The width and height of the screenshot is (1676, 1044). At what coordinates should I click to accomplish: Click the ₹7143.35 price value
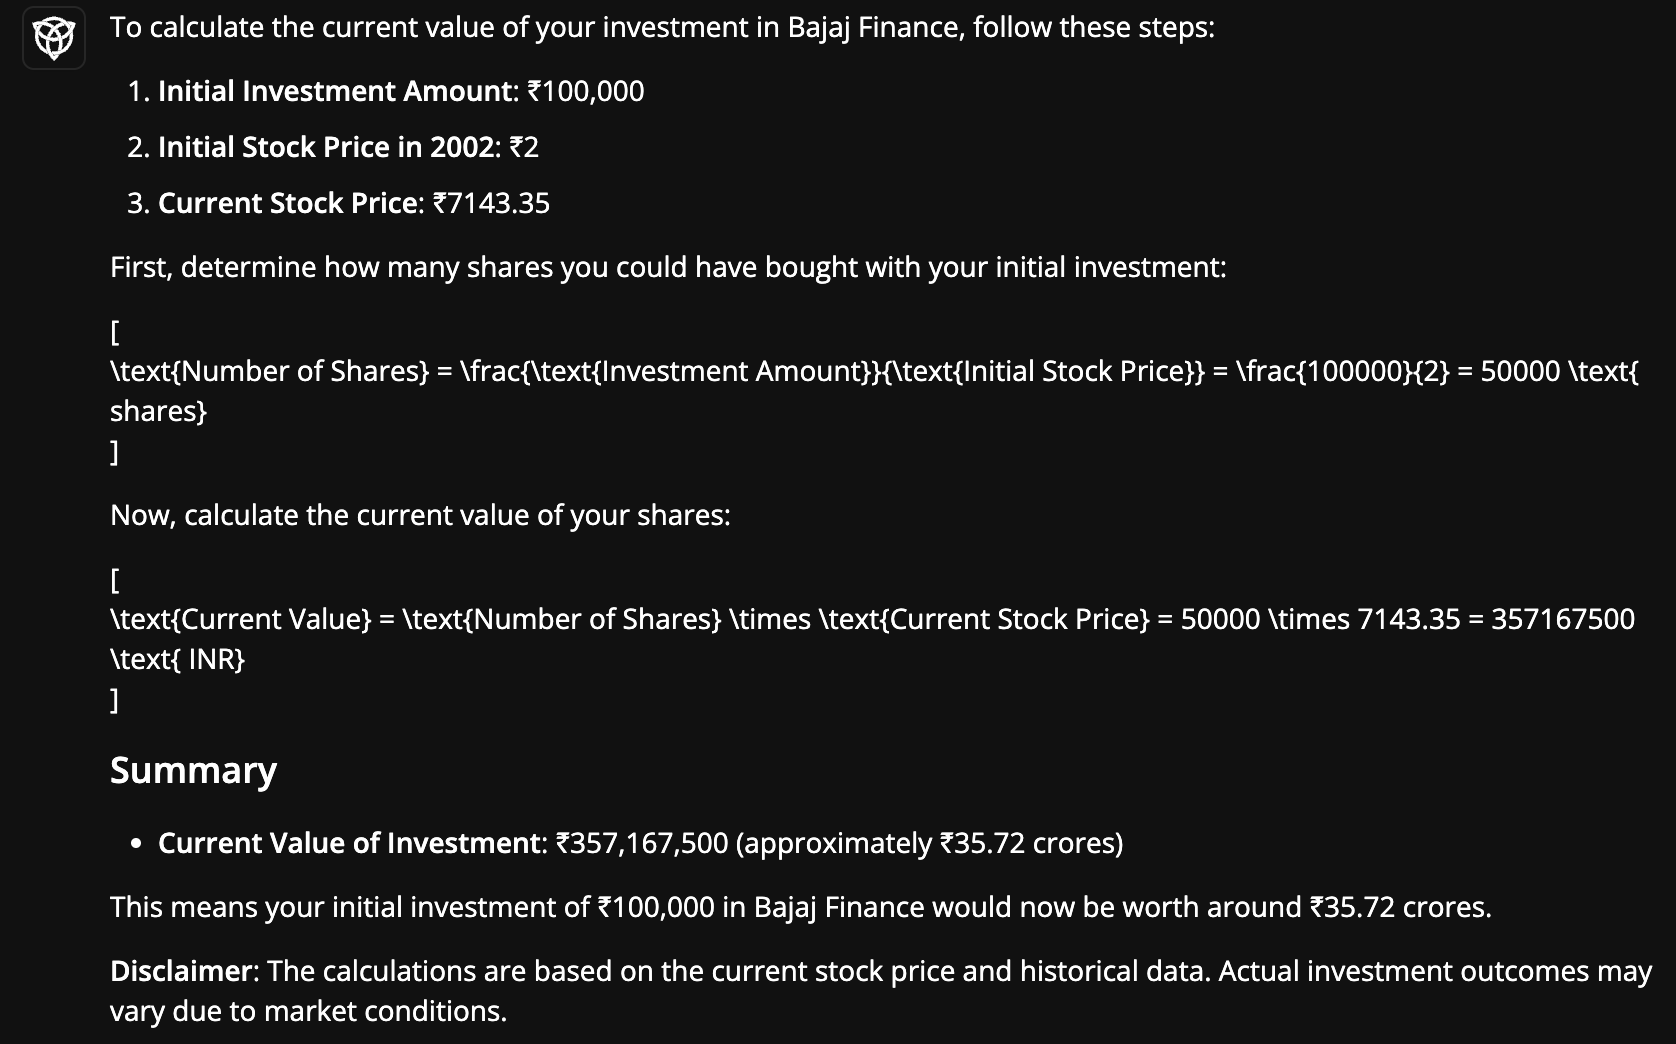point(491,203)
